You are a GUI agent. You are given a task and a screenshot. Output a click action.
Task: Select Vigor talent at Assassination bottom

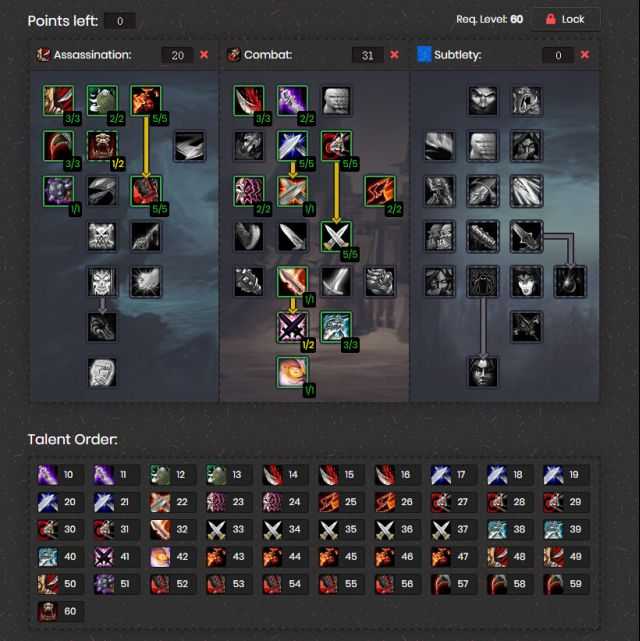coord(102,373)
